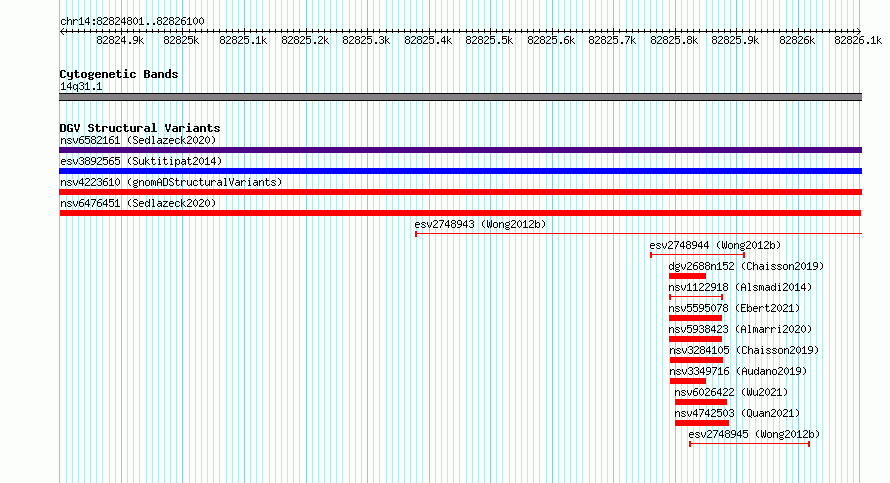The height and width of the screenshot is (483, 890).
Task: Open the nsv4742503 (Quan2021) label
Action: (737, 413)
